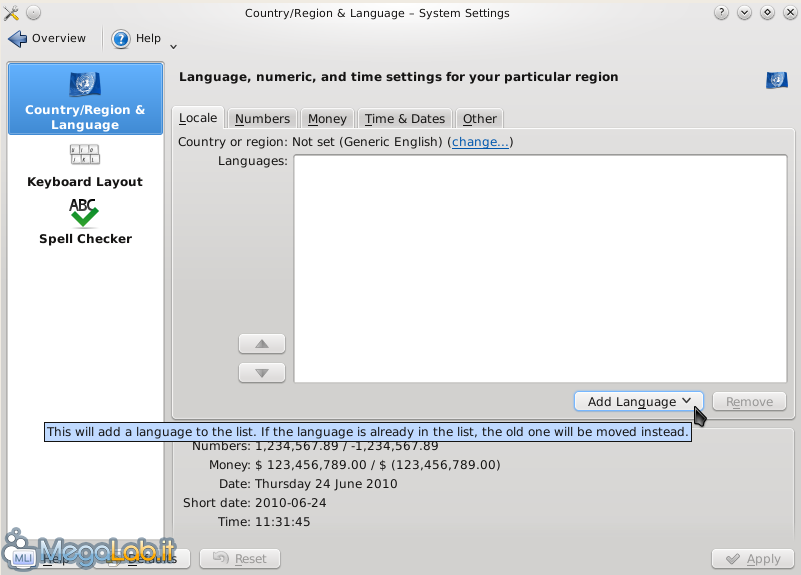Switch to the Time & Dates tab
This screenshot has width=801, height=575.
point(404,118)
